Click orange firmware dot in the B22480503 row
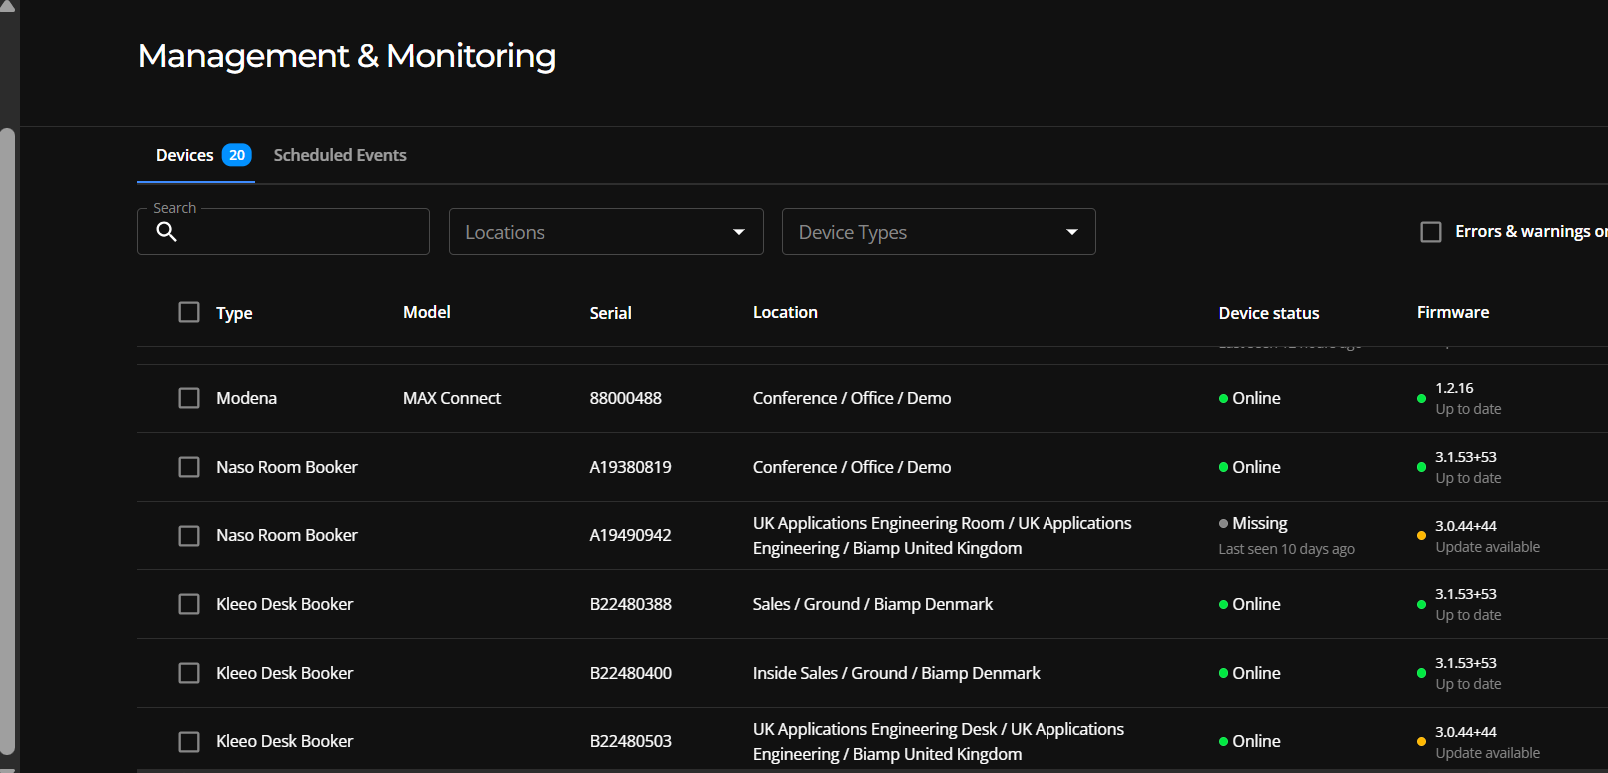Viewport: 1608px width, 773px height. click(x=1421, y=742)
